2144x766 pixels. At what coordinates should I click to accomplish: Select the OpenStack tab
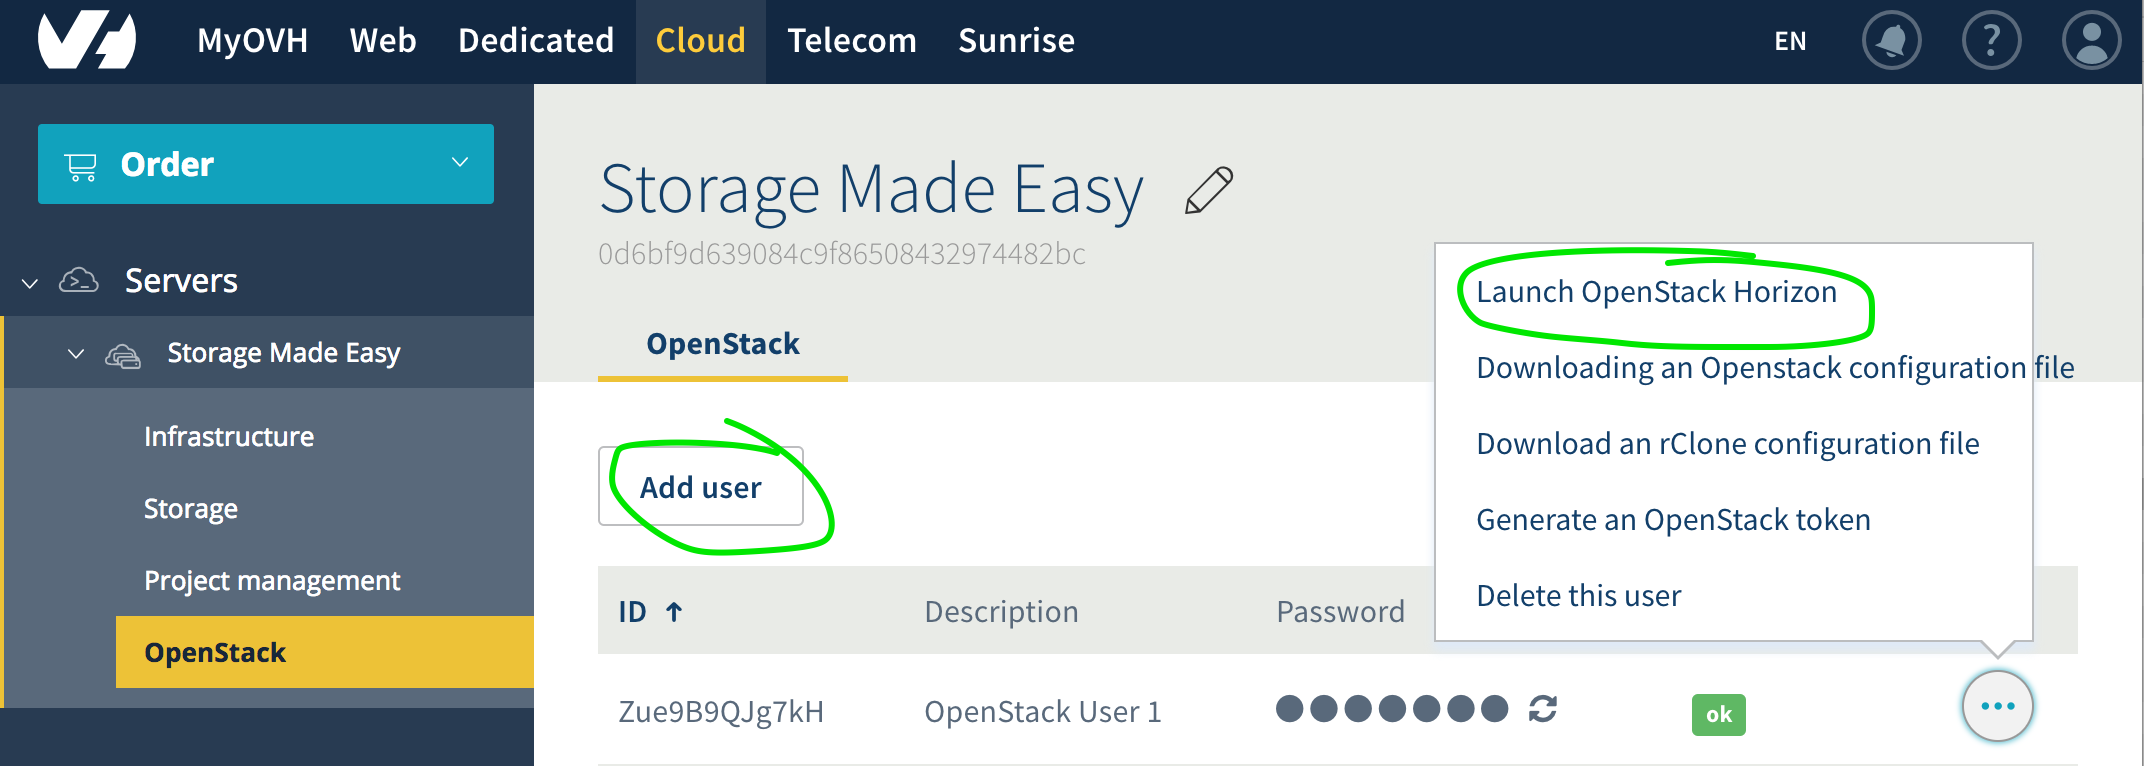click(x=722, y=344)
